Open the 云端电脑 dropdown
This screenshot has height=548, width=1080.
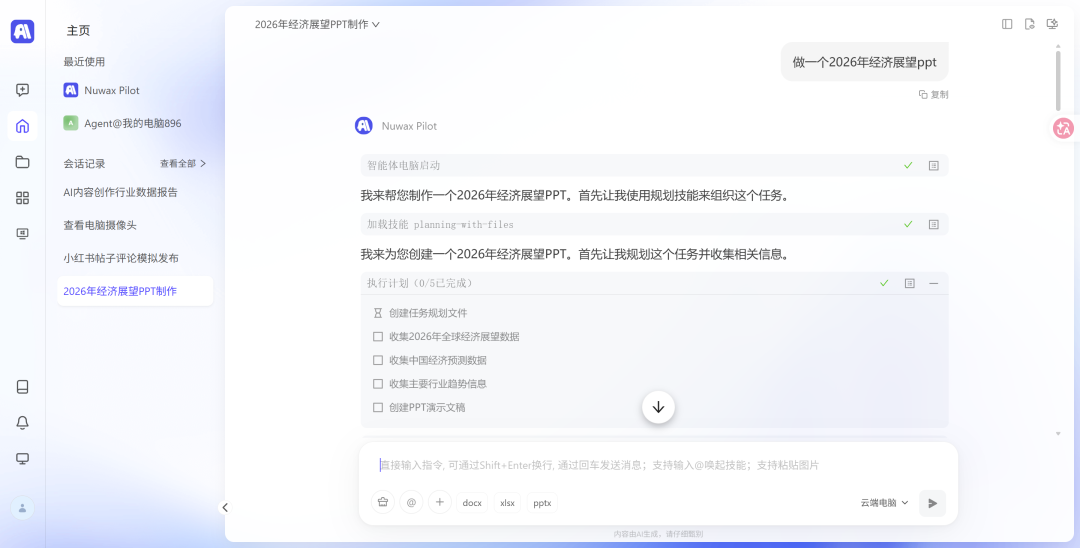pyautogui.click(x=884, y=503)
